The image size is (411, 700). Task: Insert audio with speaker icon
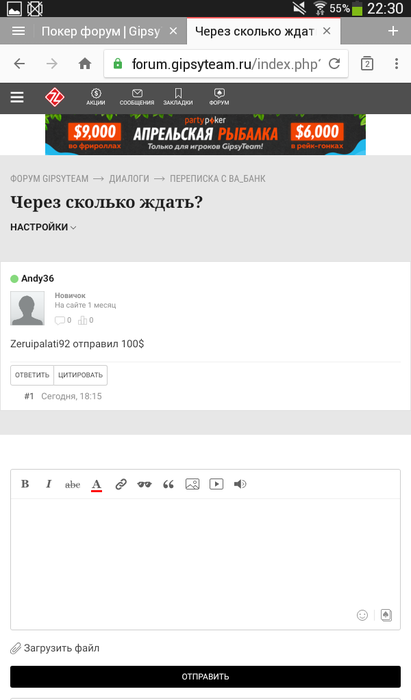click(x=240, y=484)
